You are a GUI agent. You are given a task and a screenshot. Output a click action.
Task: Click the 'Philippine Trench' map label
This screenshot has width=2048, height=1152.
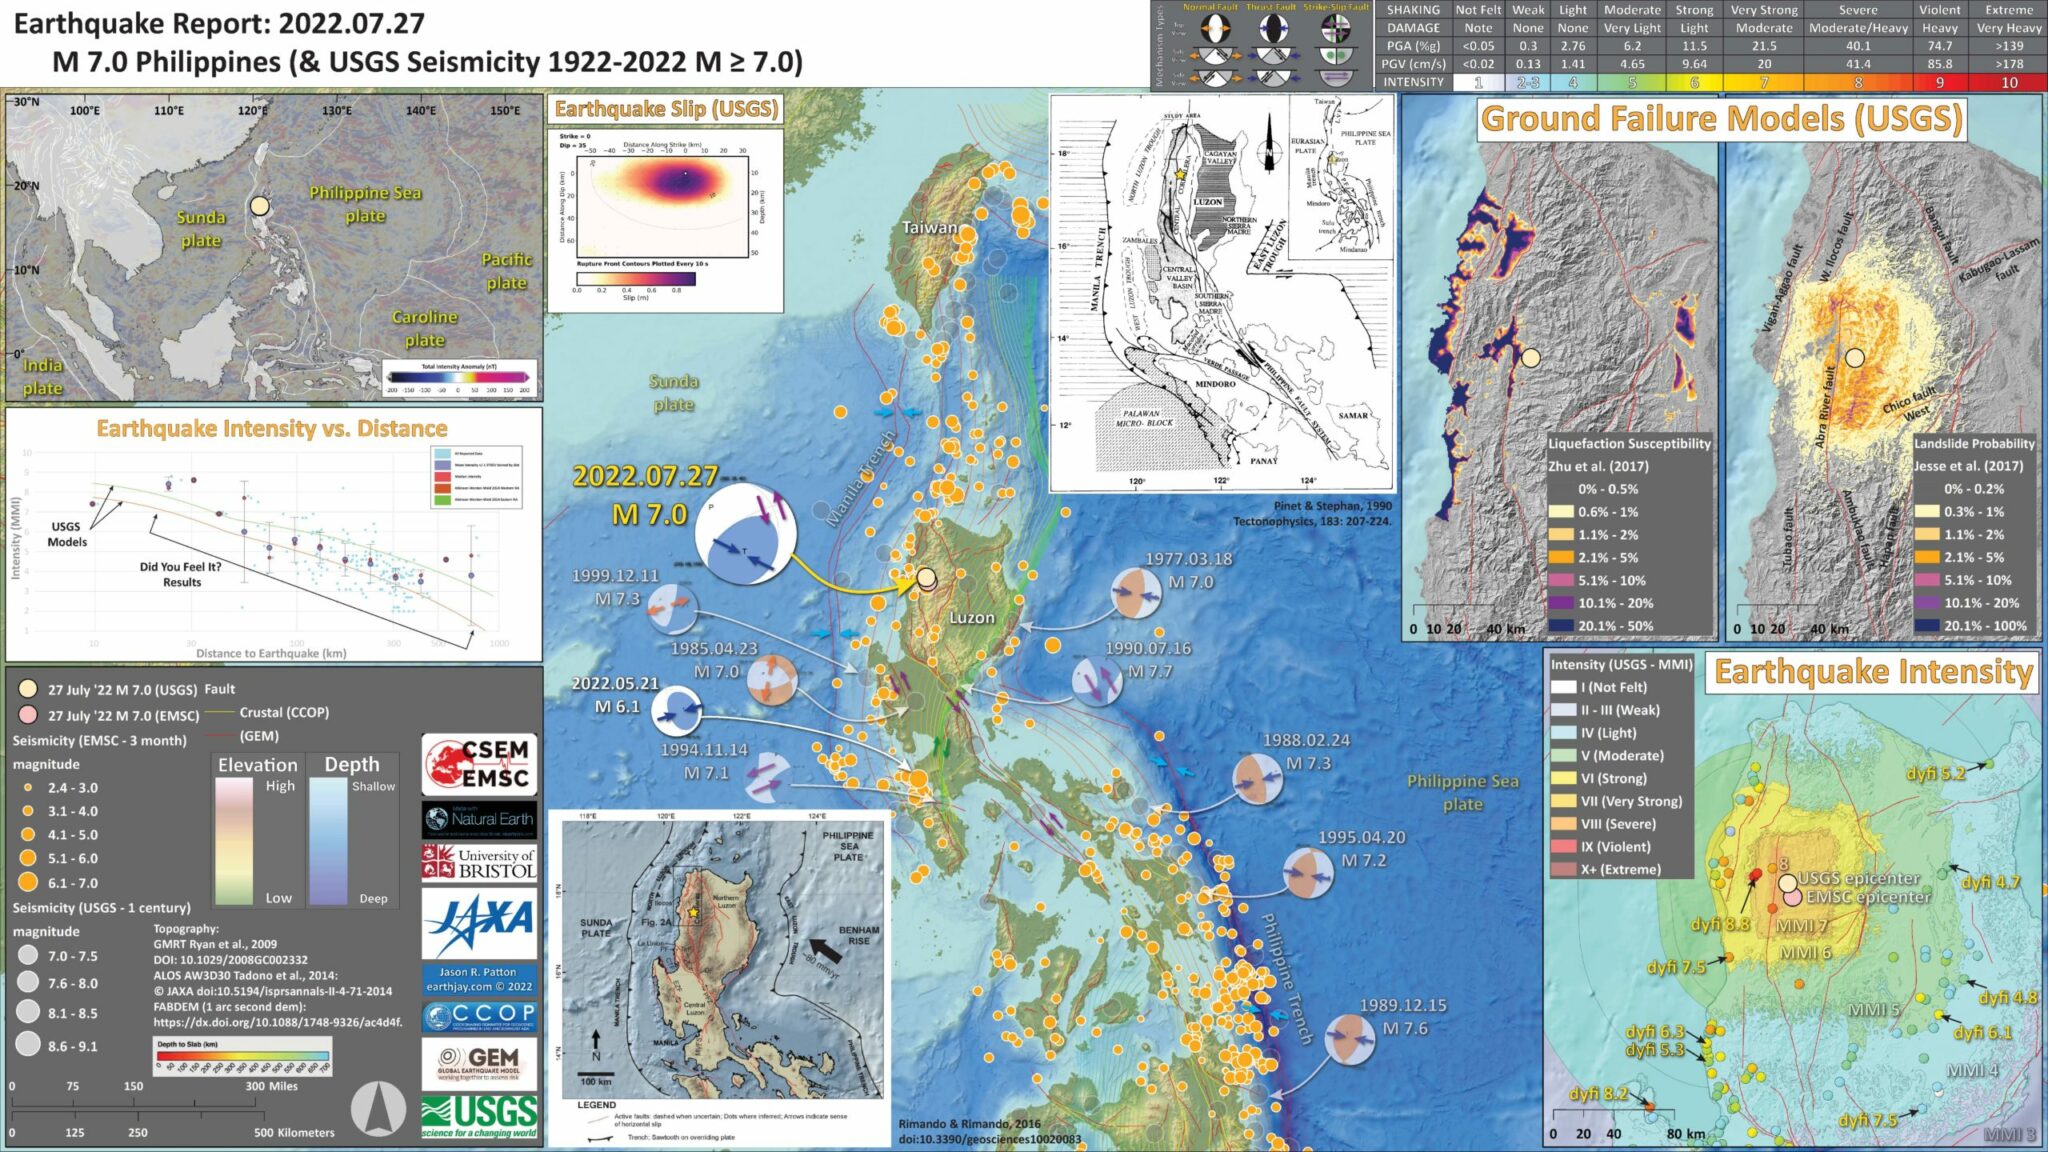tap(1286, 978)
